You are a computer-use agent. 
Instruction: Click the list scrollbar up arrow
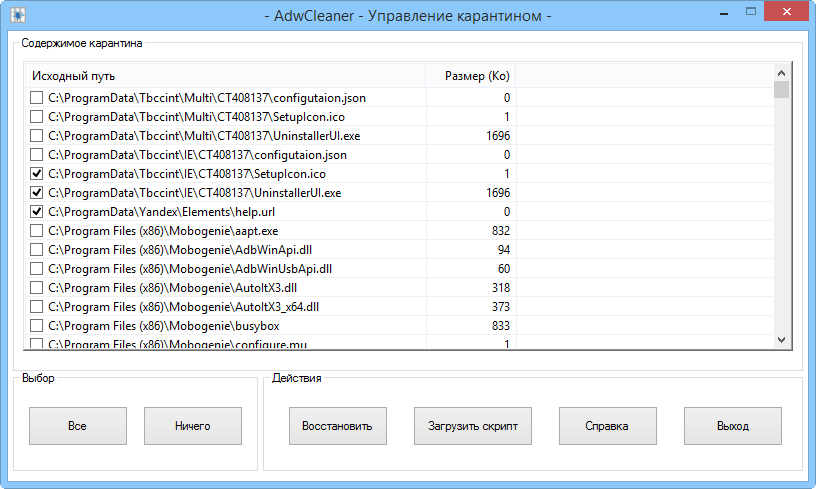(781, 72)
